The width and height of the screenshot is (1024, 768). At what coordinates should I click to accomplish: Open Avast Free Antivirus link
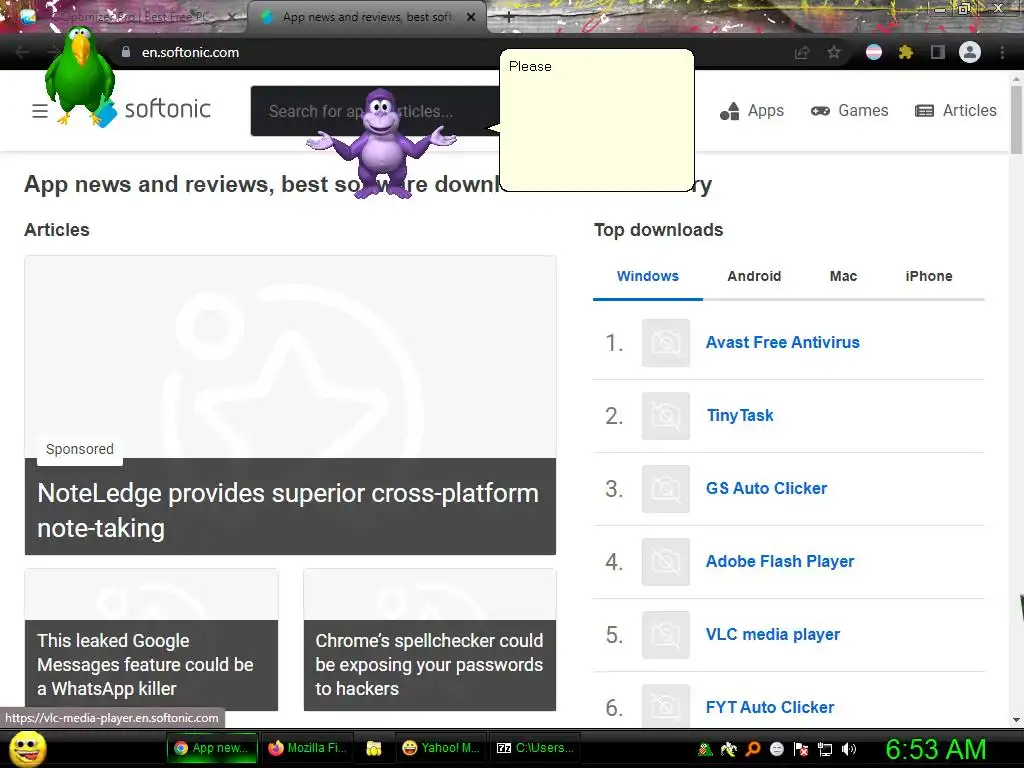tap(782, 342)
